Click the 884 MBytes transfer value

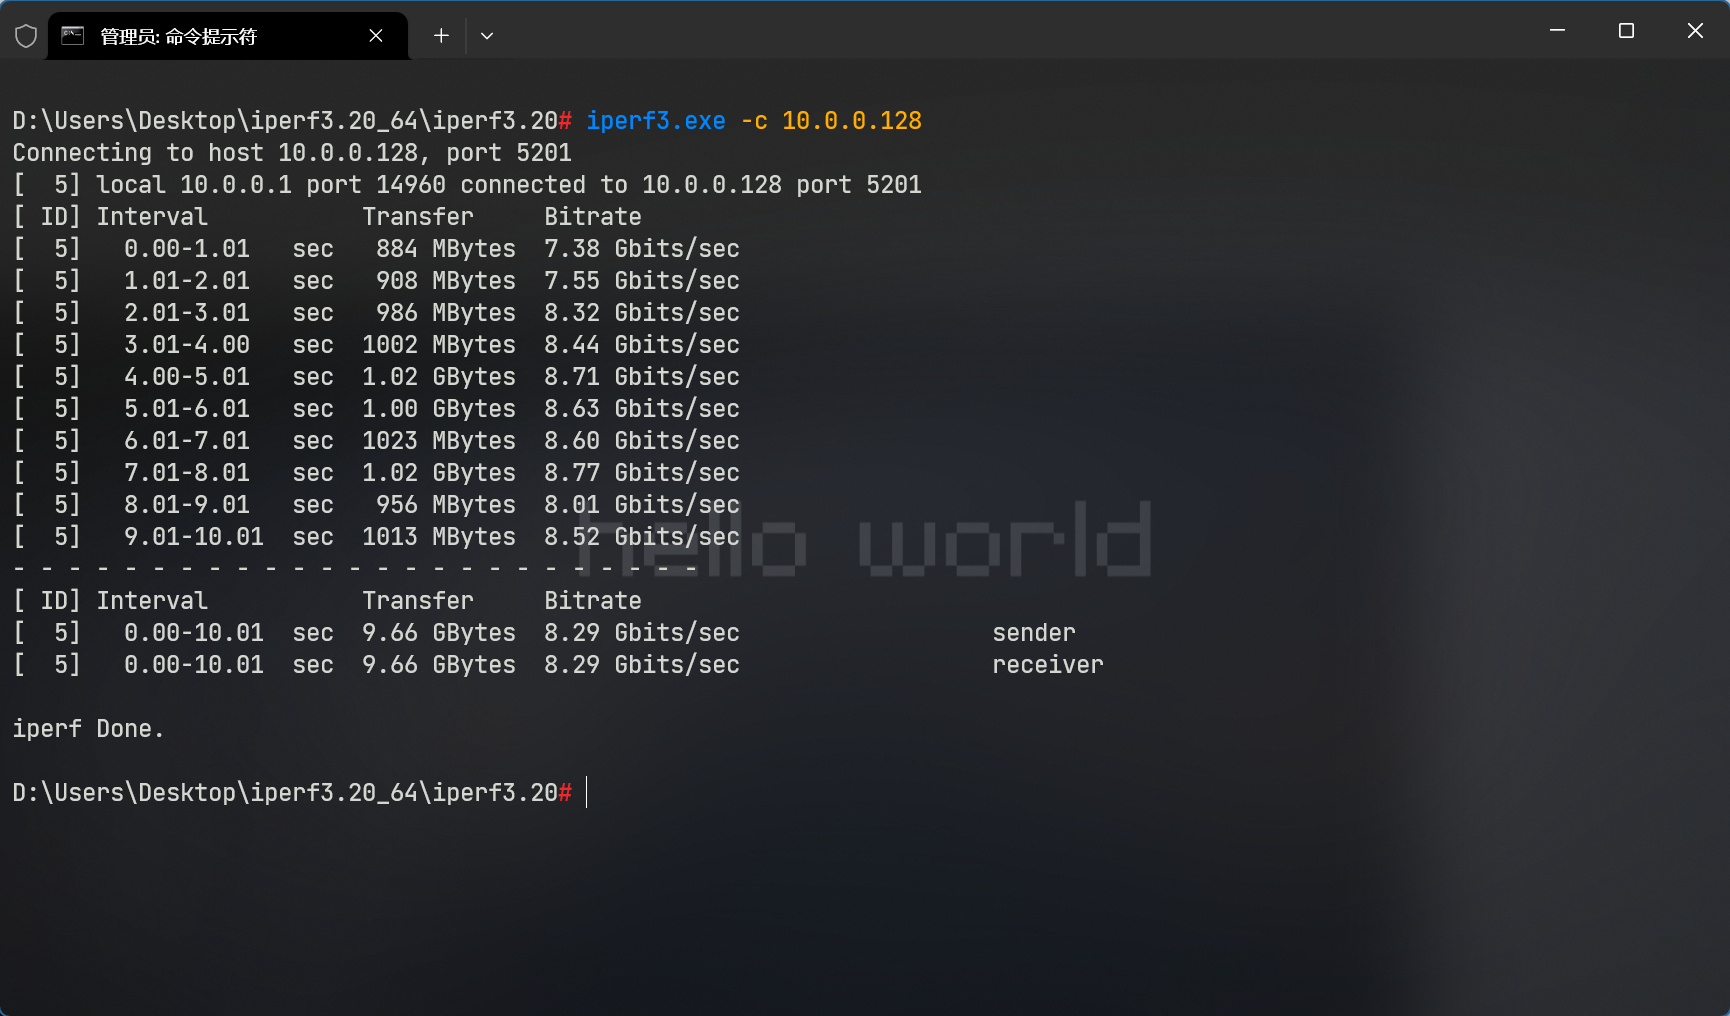pos(445,249)
